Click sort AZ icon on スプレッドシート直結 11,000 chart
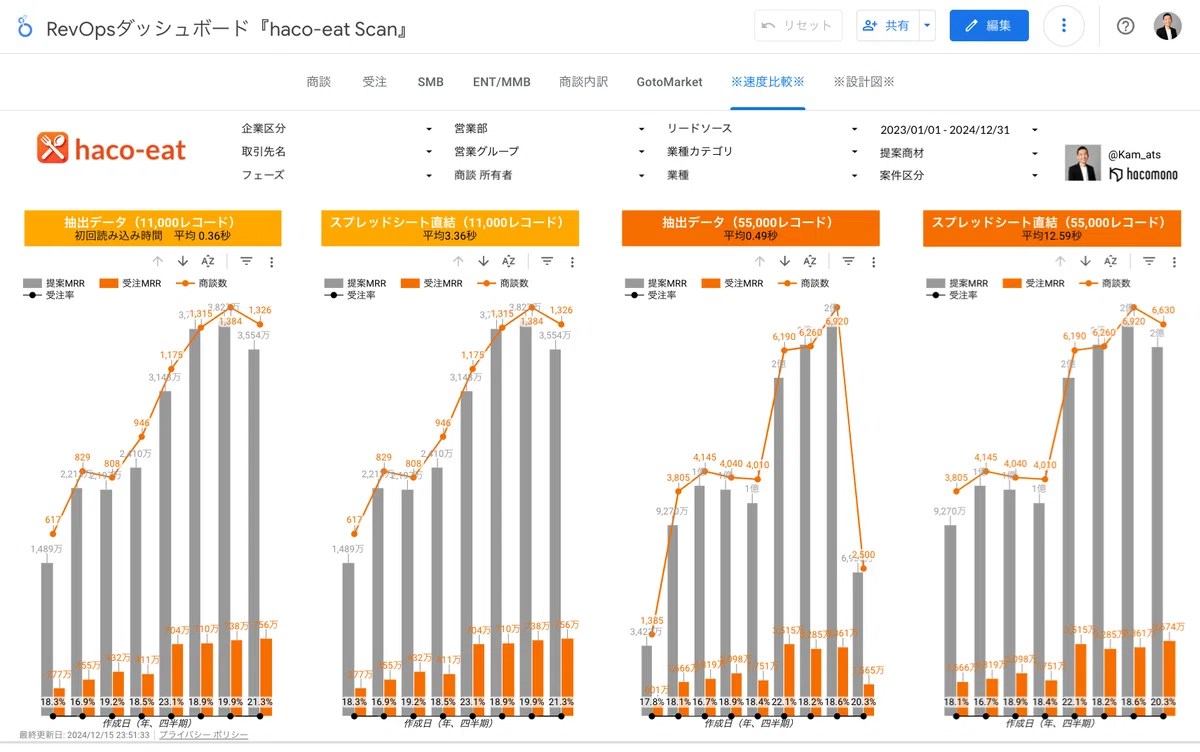Screen dimensions: 1200x752 pyautogui.click(x=508, y=261)
